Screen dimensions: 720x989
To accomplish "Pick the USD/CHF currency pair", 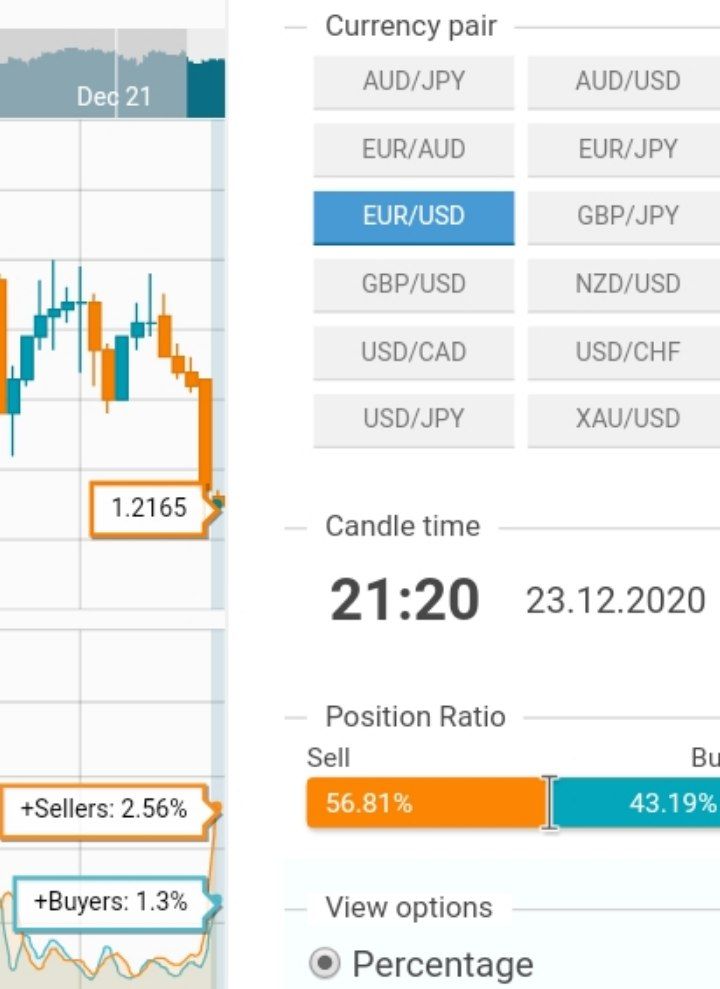I will click(627, 352).
